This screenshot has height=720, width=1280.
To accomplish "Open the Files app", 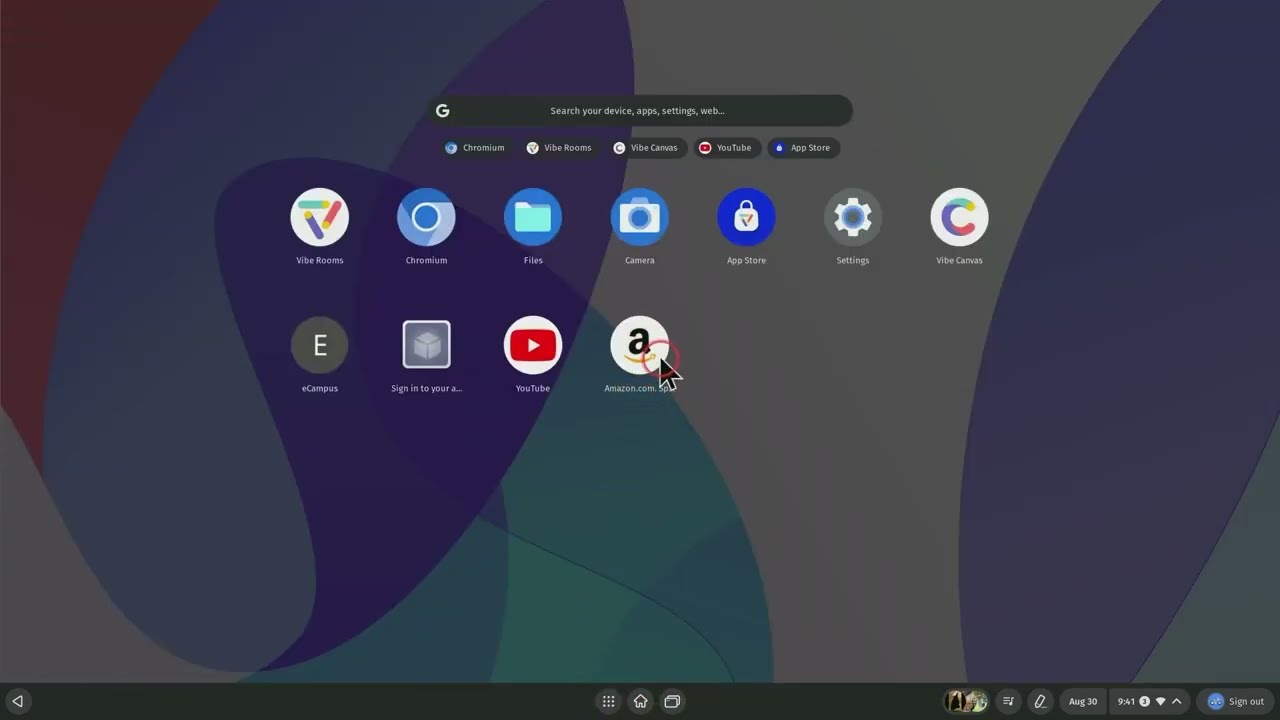I will 533,218.
